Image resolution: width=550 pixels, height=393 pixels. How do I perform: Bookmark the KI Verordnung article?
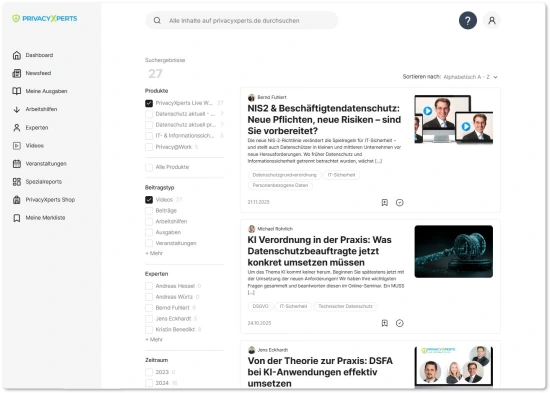click(x=384, y=323)
